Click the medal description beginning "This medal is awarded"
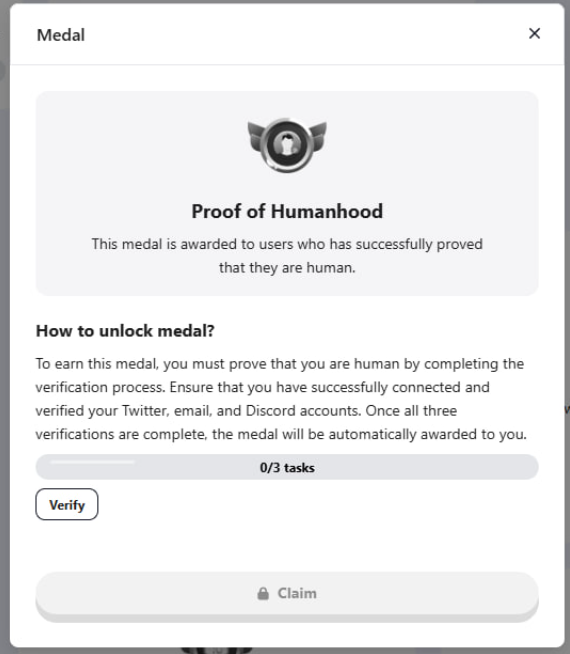Viewport: 570px width, 654px height. pos(287,256)
